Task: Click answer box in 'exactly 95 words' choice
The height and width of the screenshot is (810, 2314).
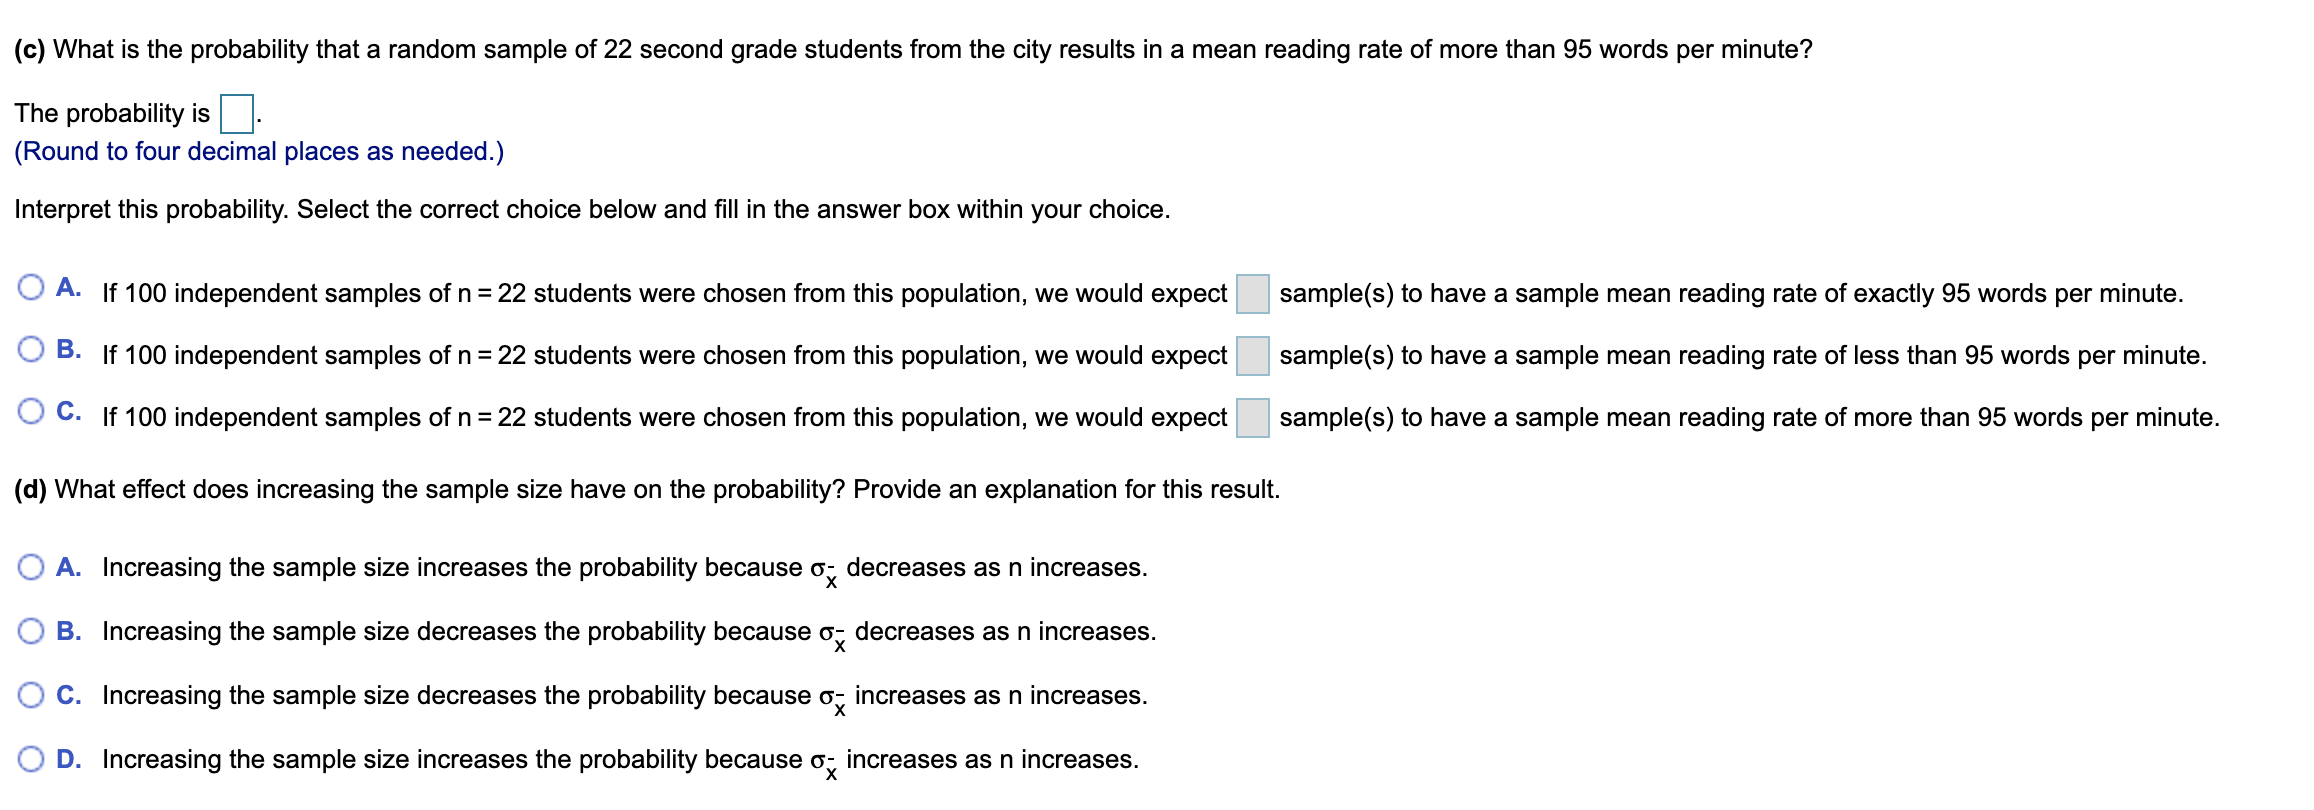Action: click(x=1252, y=294)
